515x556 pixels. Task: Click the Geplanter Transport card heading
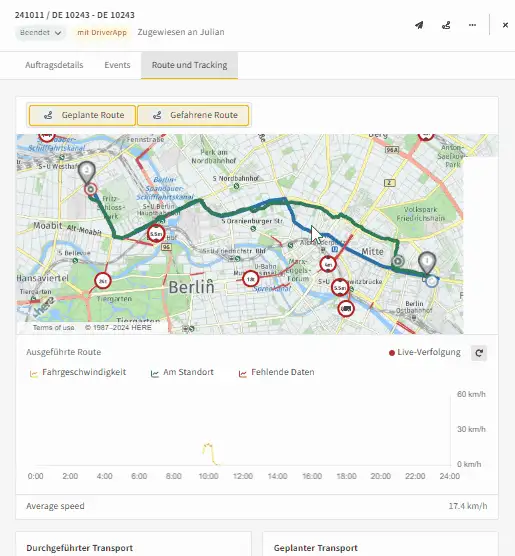pos(316,548)
